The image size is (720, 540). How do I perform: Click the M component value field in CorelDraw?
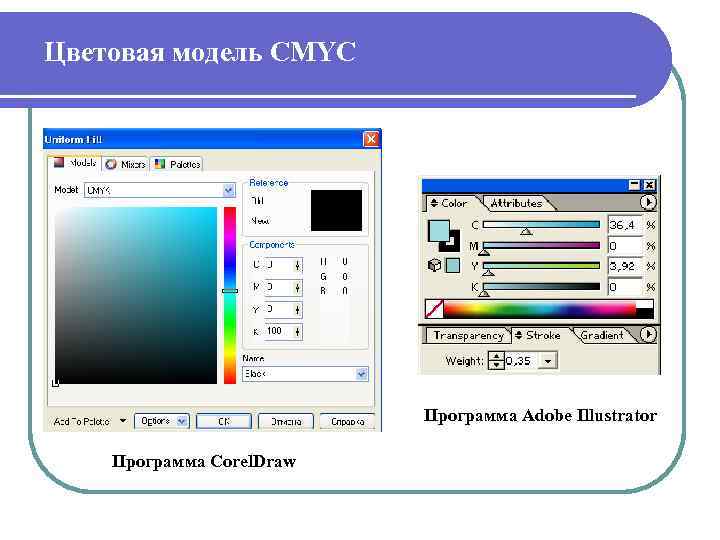pyautogui.click(x=278, y=287)
